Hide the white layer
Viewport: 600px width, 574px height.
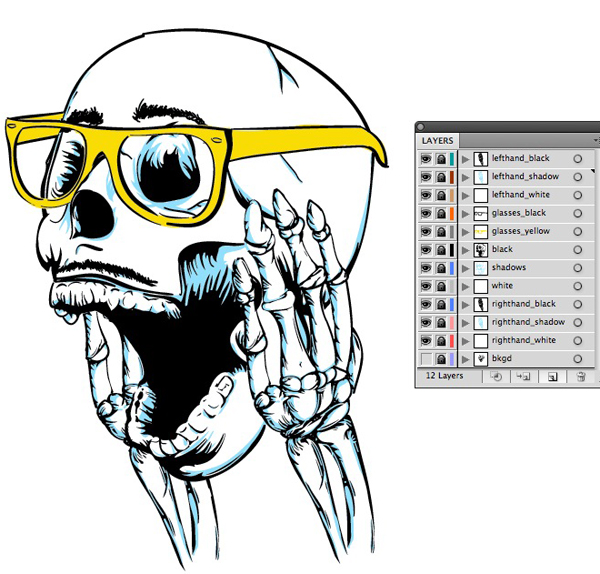point(426,286)
